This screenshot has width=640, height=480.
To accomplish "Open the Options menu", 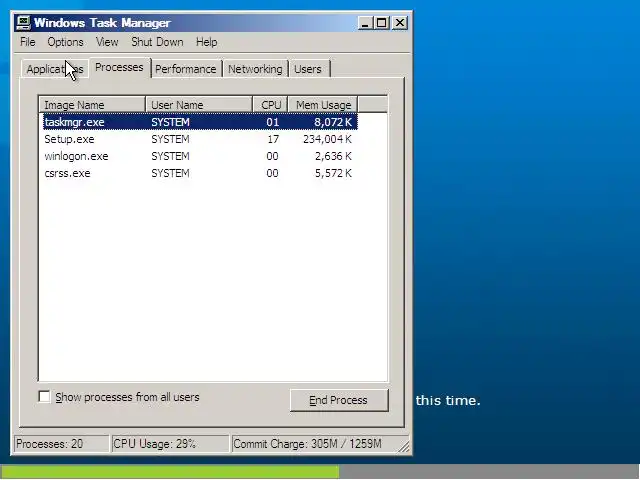I will coord(65,42).
